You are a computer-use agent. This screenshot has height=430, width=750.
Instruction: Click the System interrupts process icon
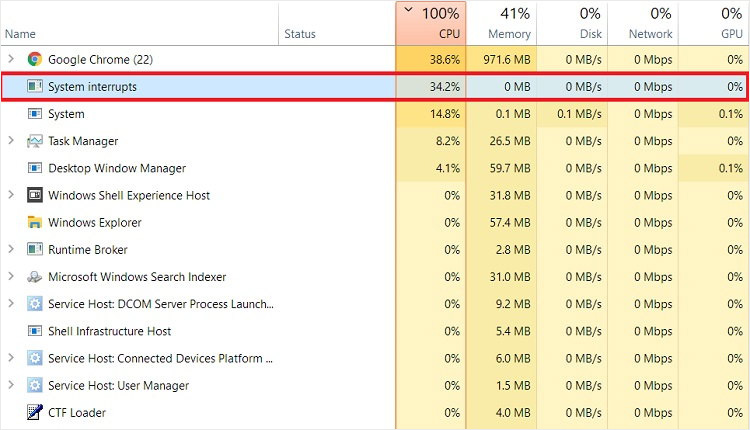35,87
